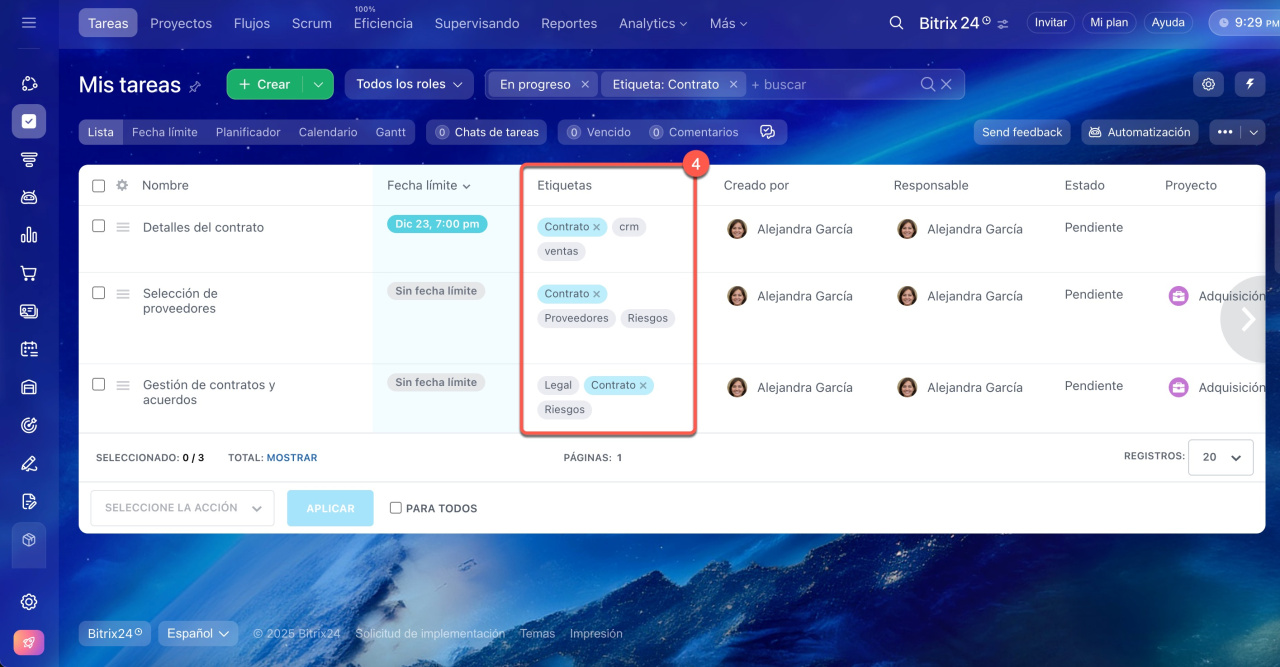Image resolution: width=1280 pixels, height=667 pixels.
Task: Open task list settings gear icon
Action: tap(1208, 85)
